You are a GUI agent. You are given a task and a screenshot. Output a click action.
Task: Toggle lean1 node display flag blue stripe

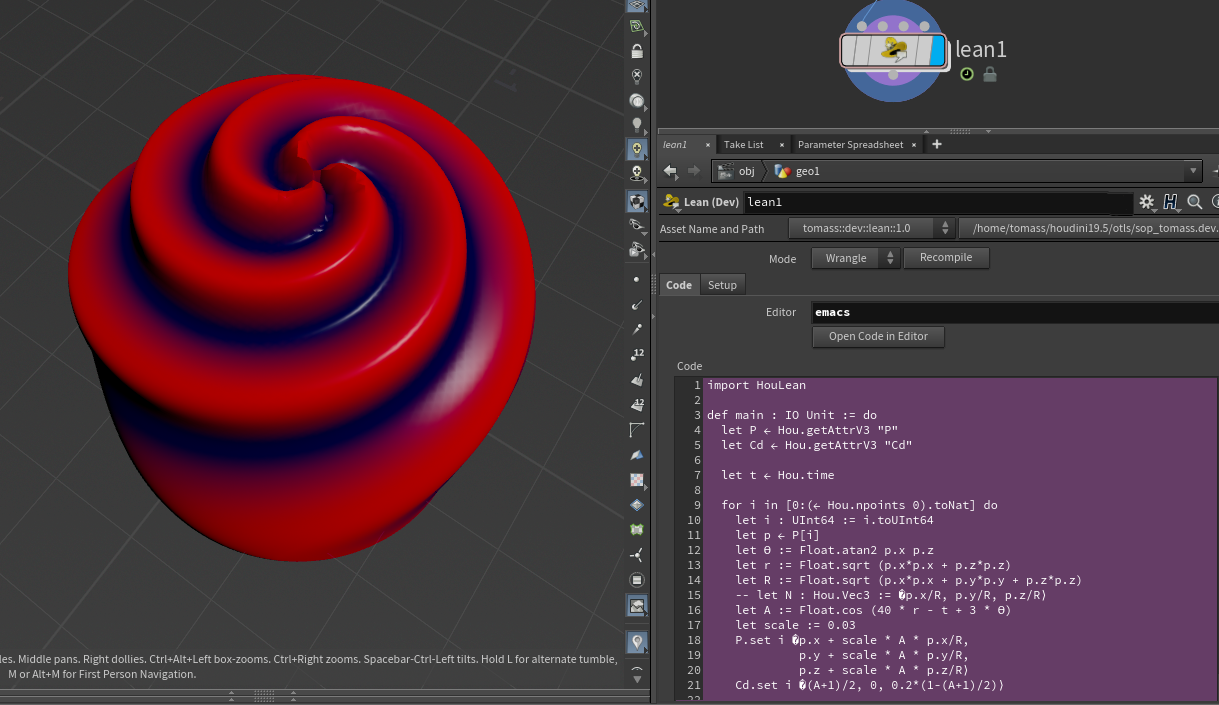coord(936,50)
